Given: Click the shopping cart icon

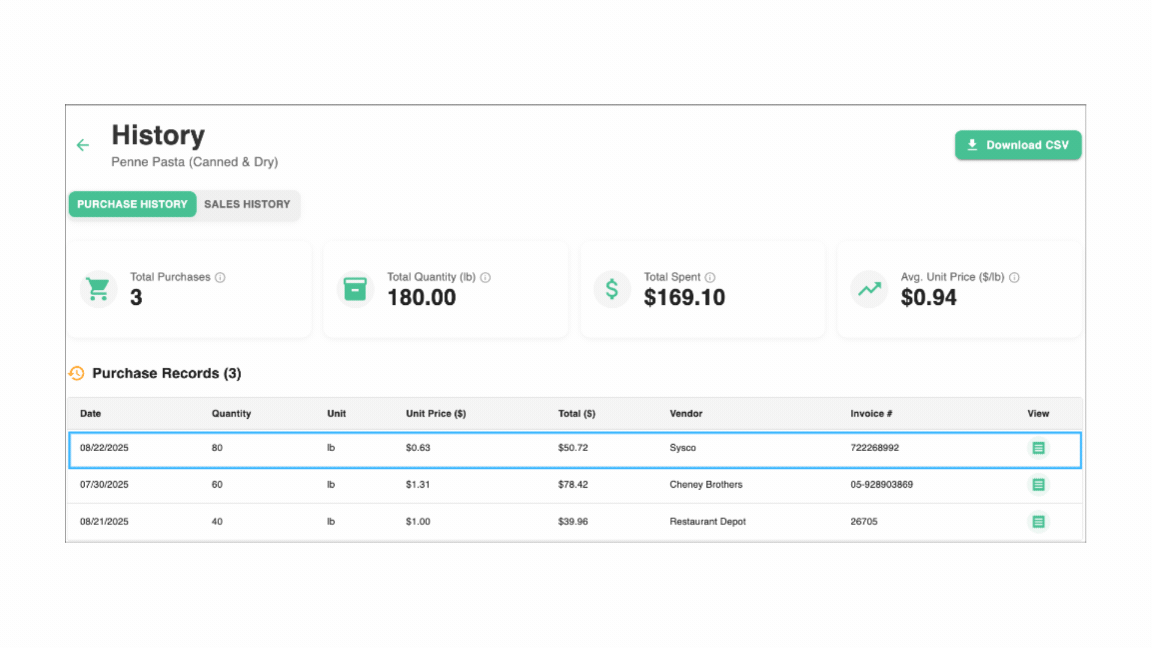Looking at the screenshot, I should click(98, 289).
